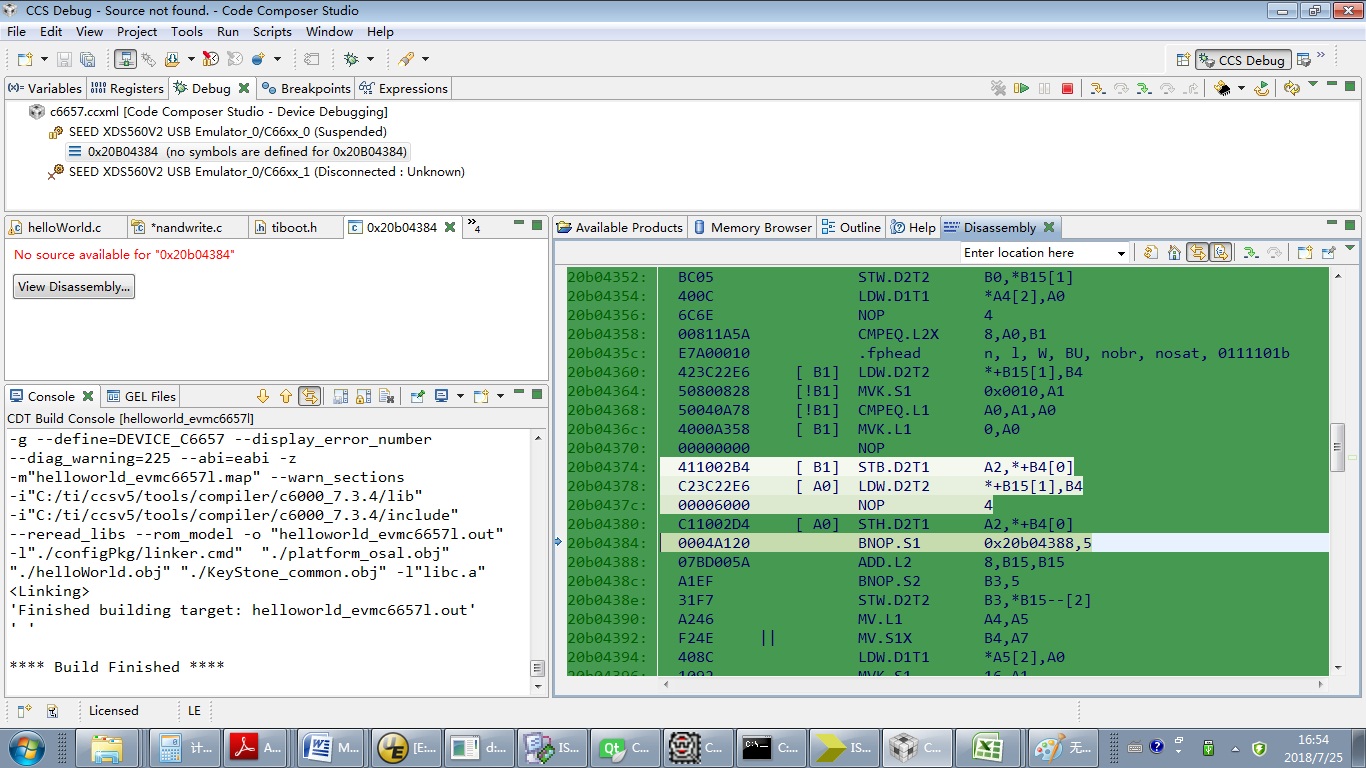Toggle the second highlighted Disassembly toolbar button
The image size is (1366, 768).
(1220, 253)
